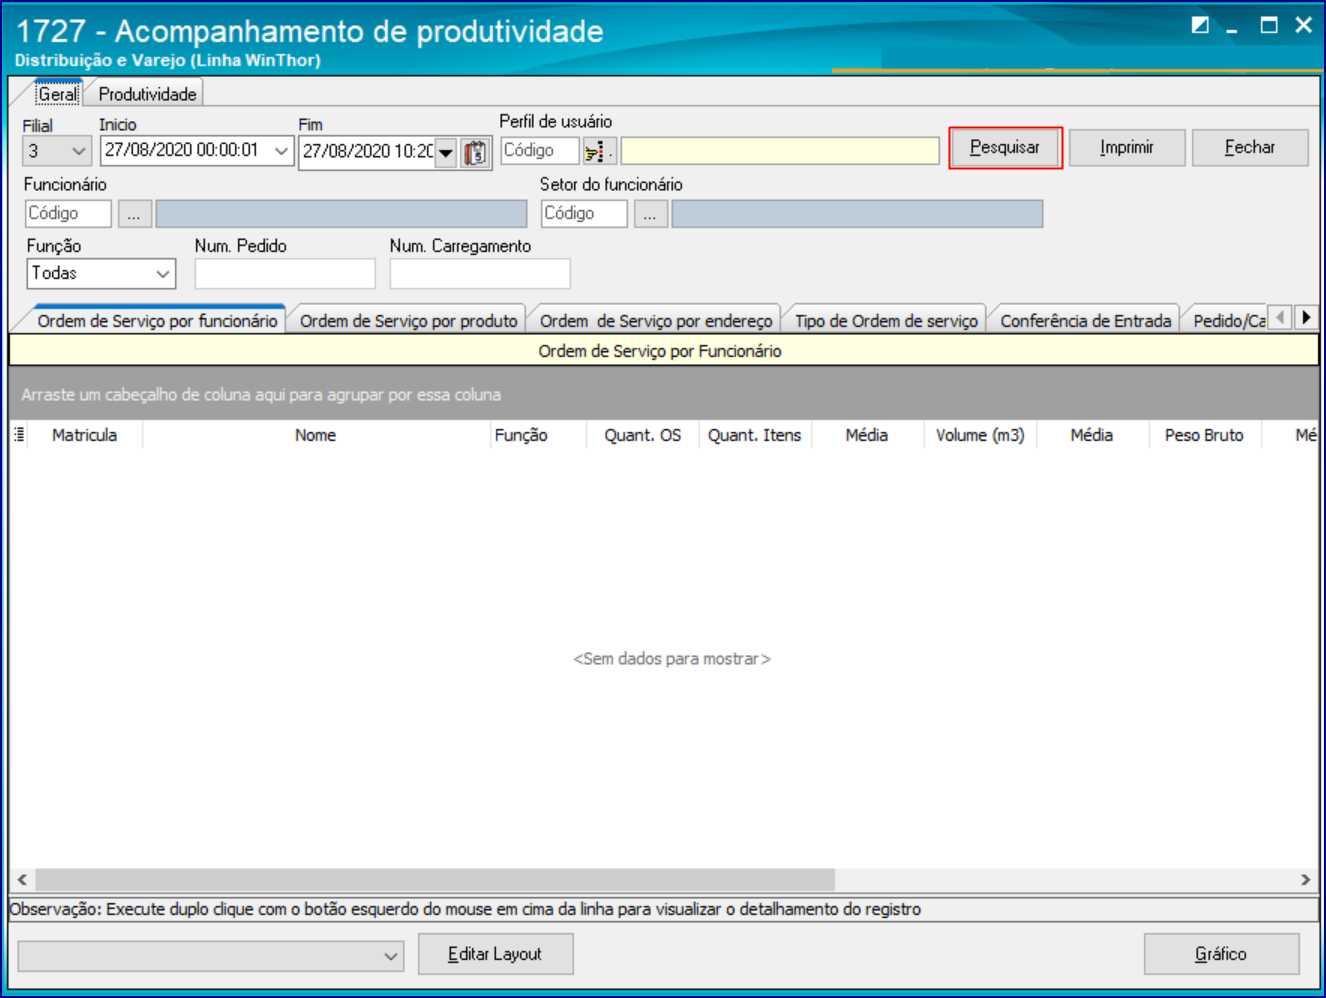Select Ordem de Serviço por funcionário tab
The width and height of the screenshot is (1326, 998).
click(157, 321)
